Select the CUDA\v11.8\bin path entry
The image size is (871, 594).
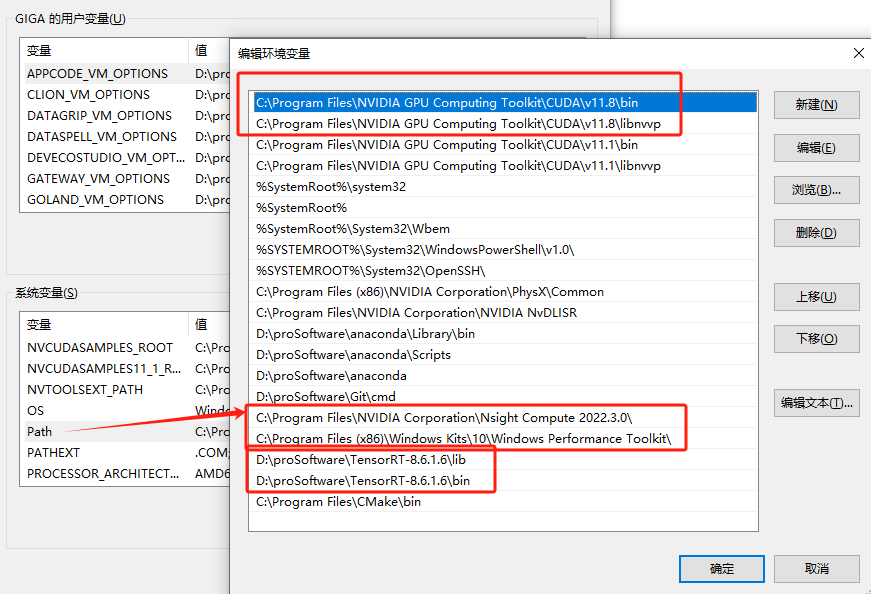pos(503,103)
